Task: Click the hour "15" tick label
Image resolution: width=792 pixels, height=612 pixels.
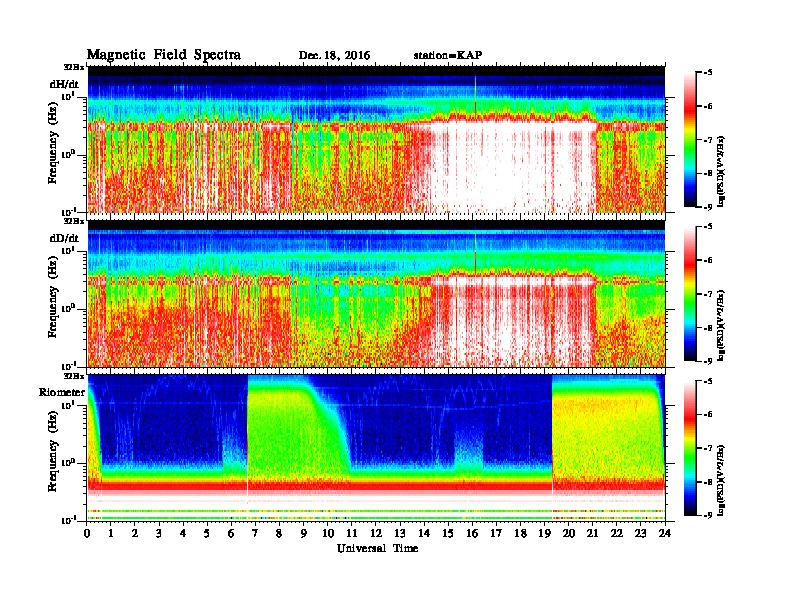Action: 448,533
